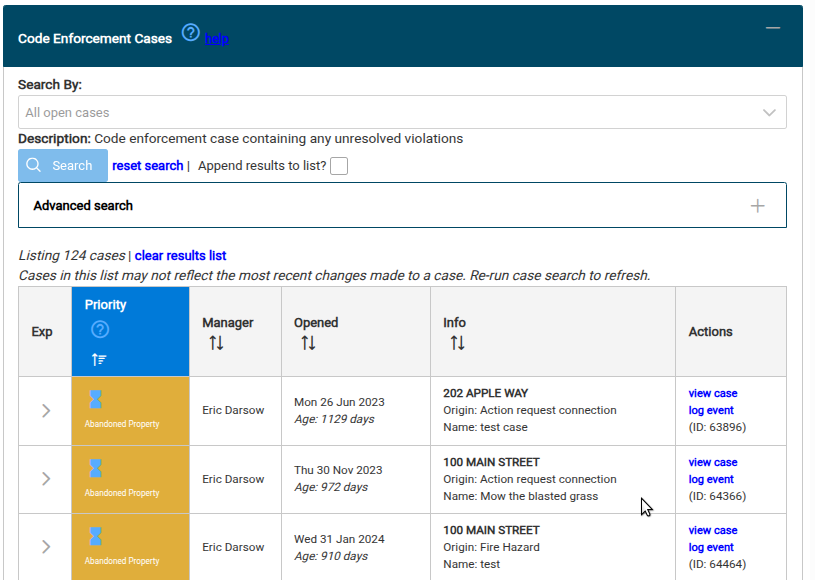Click the reset search link
This screenshot has width=815, height=580.
click(x=148, y=166)
